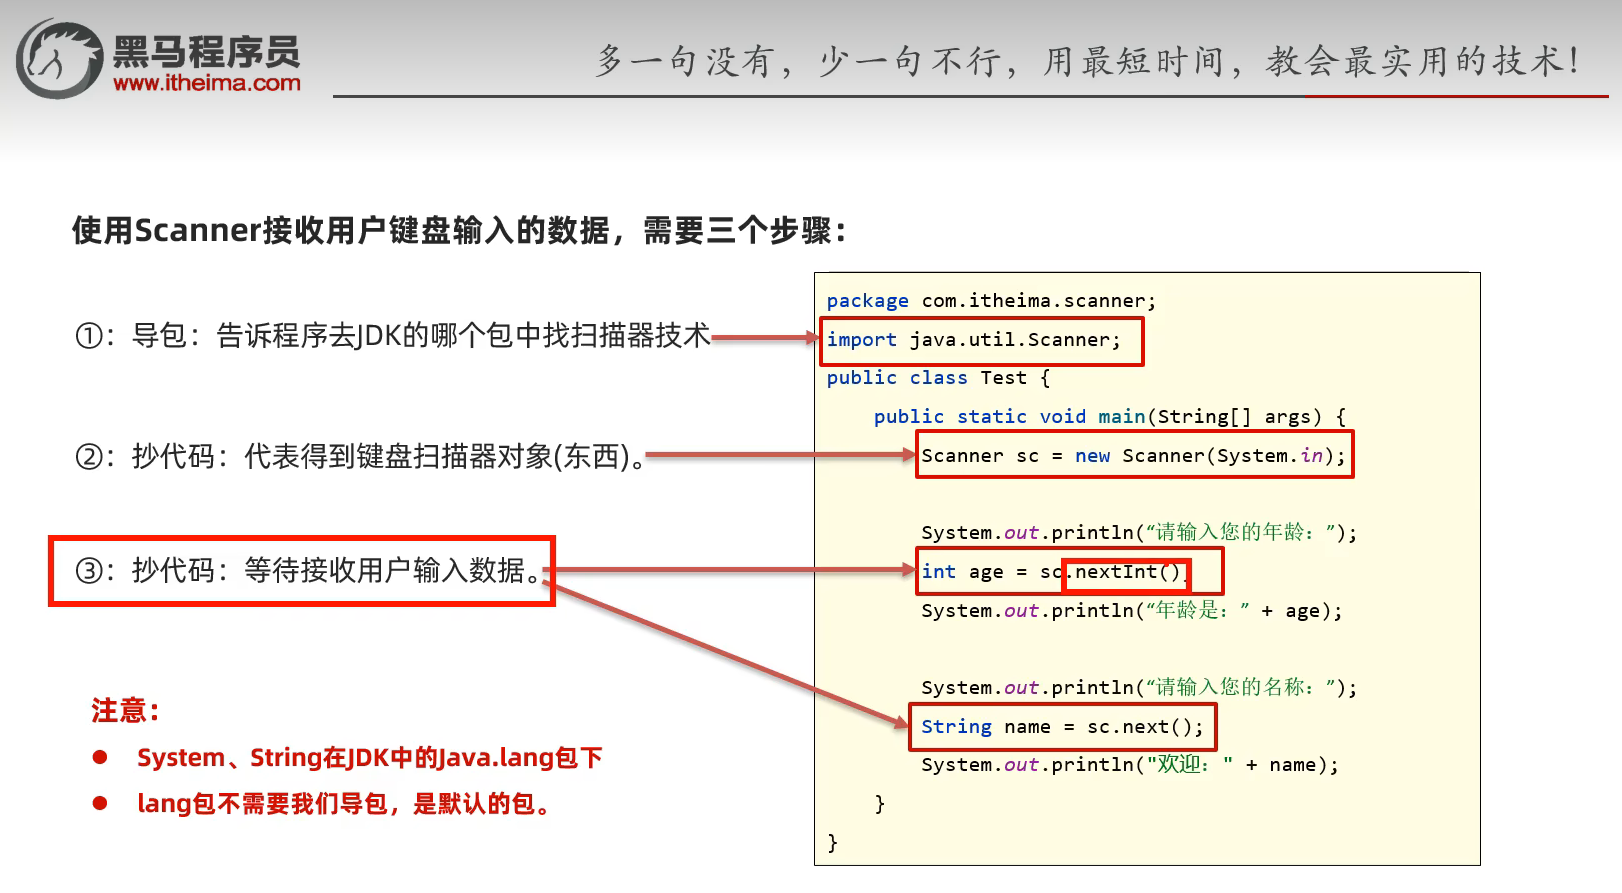The width and height of the screenshot is (1622, 893).
Task: Click step ③ 等待接收用户输入数据 text
Action: (309, 571)
